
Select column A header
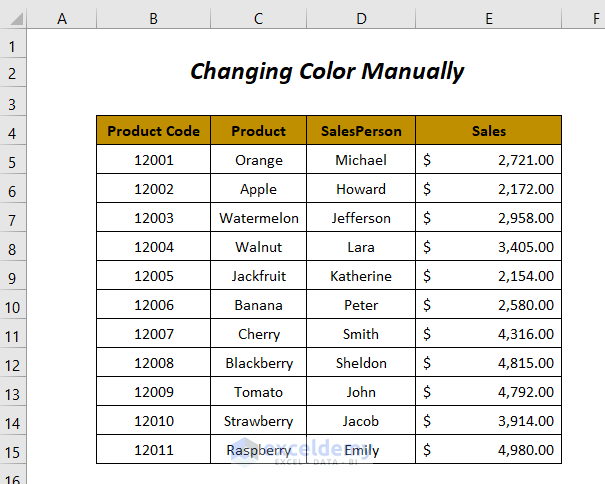pos(62,19)
